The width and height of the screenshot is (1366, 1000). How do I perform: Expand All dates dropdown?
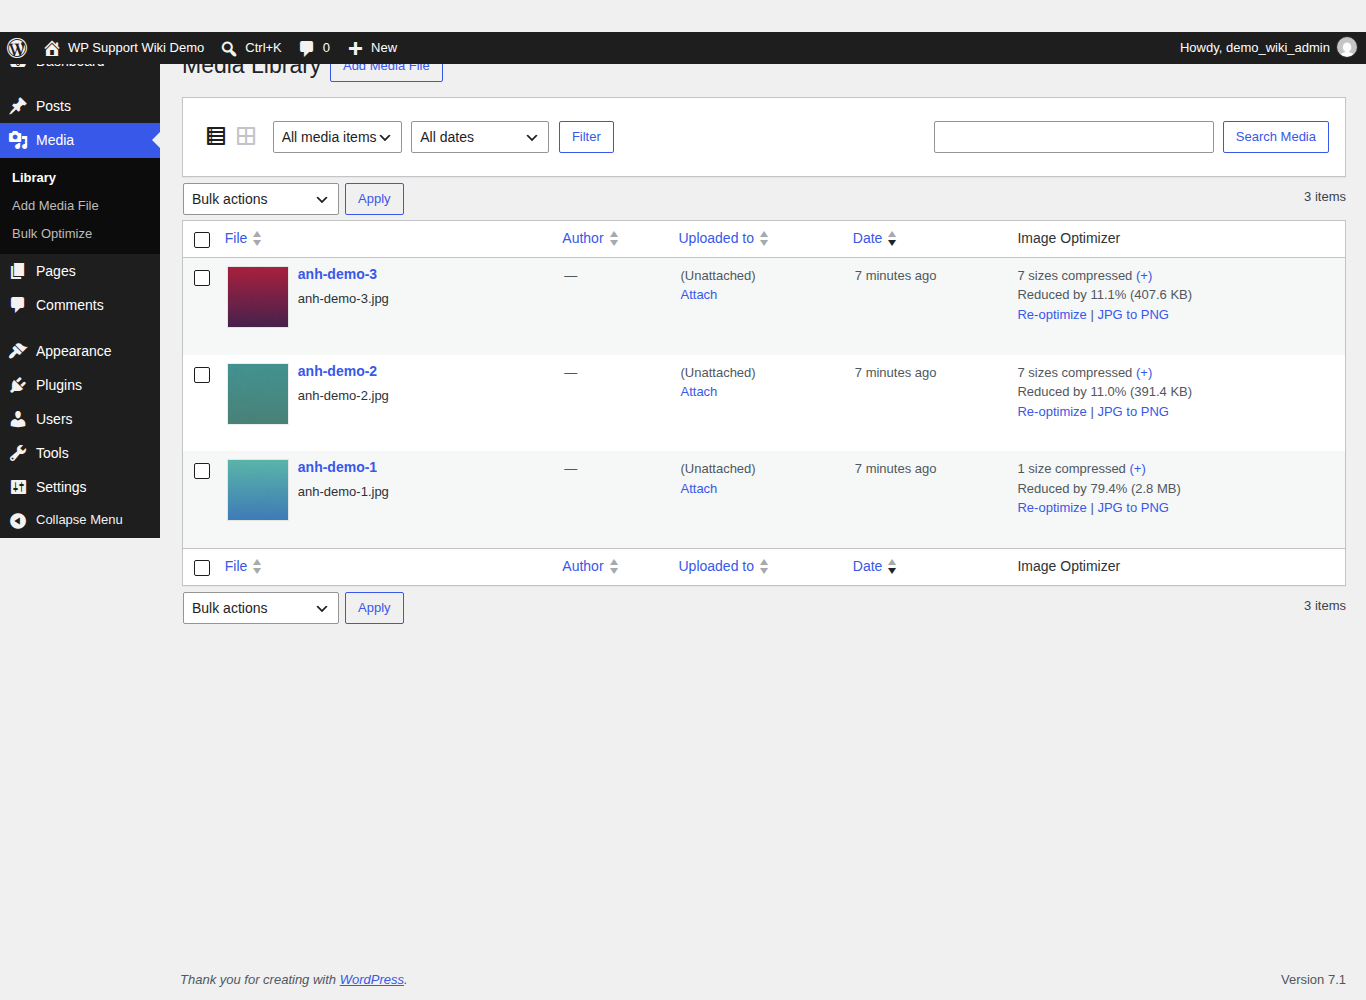pyautogui.click(x=480, y=137)
